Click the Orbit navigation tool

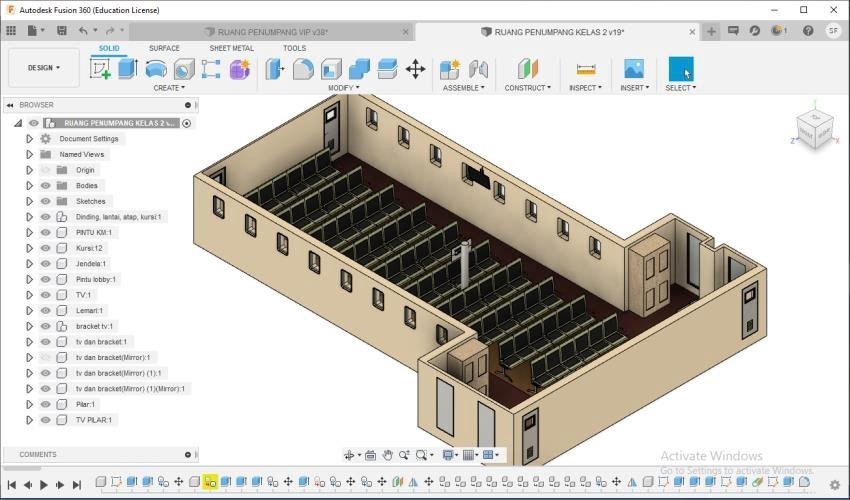point(349,455)
